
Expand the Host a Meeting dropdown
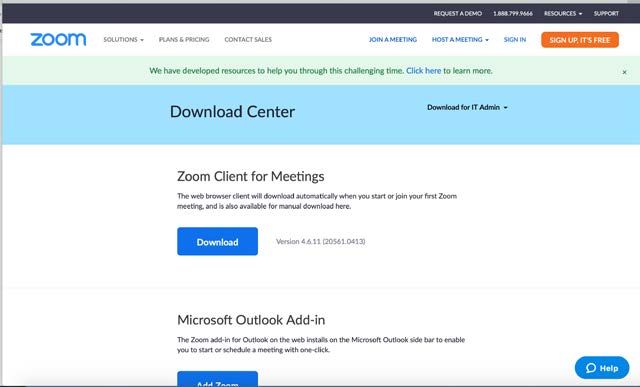[x=460, y=40]
